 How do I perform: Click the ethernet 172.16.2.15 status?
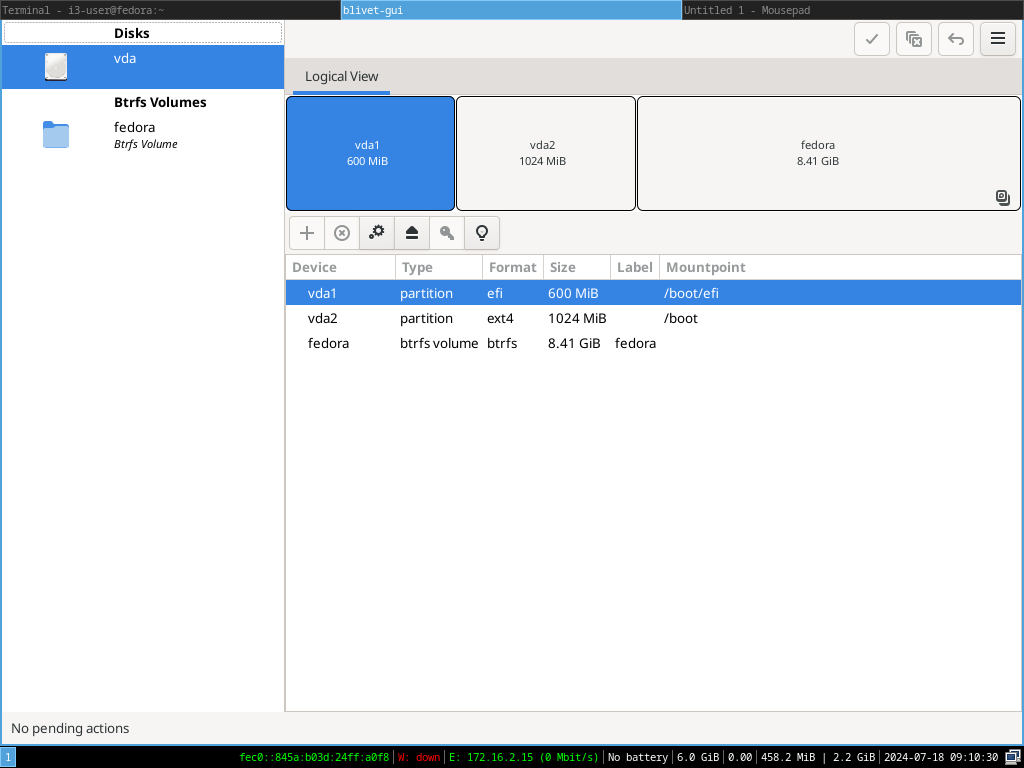coord(524,758)
